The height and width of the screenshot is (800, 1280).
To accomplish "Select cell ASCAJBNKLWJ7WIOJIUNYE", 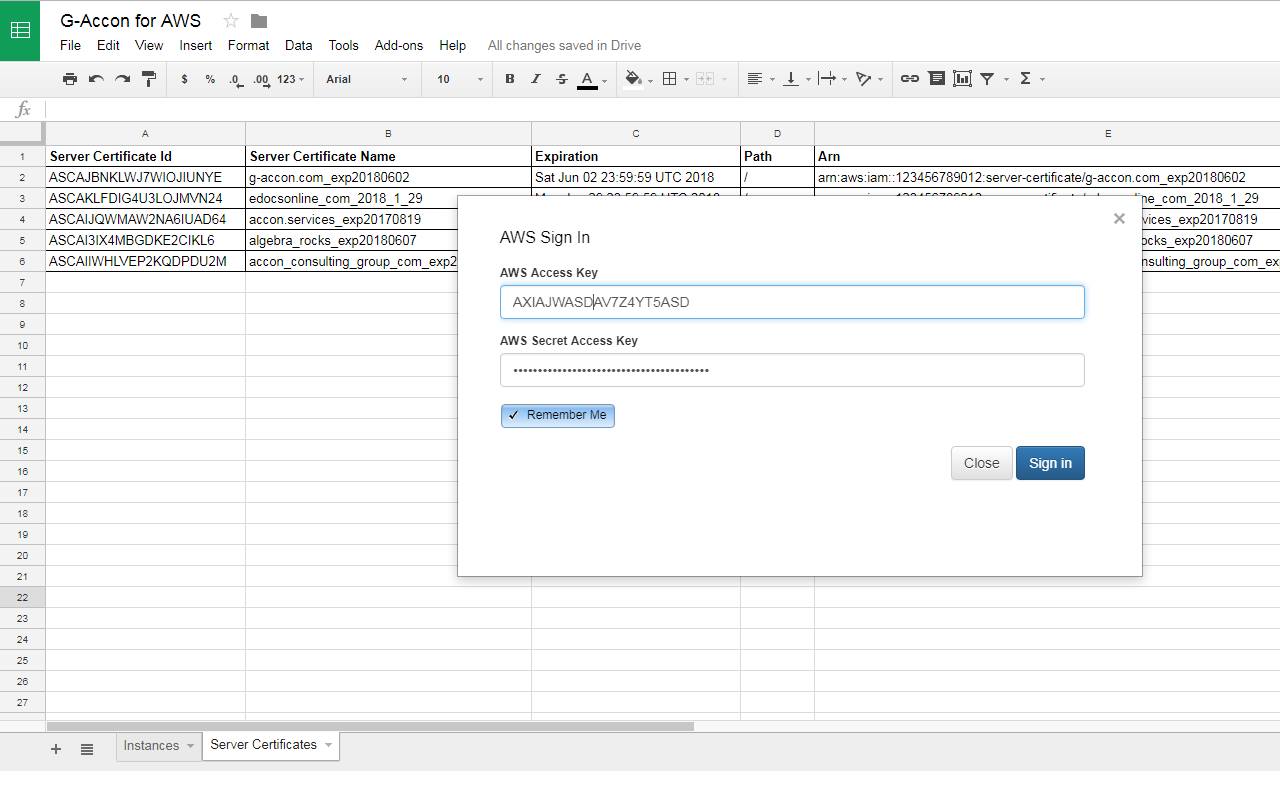I will (145, 177).
